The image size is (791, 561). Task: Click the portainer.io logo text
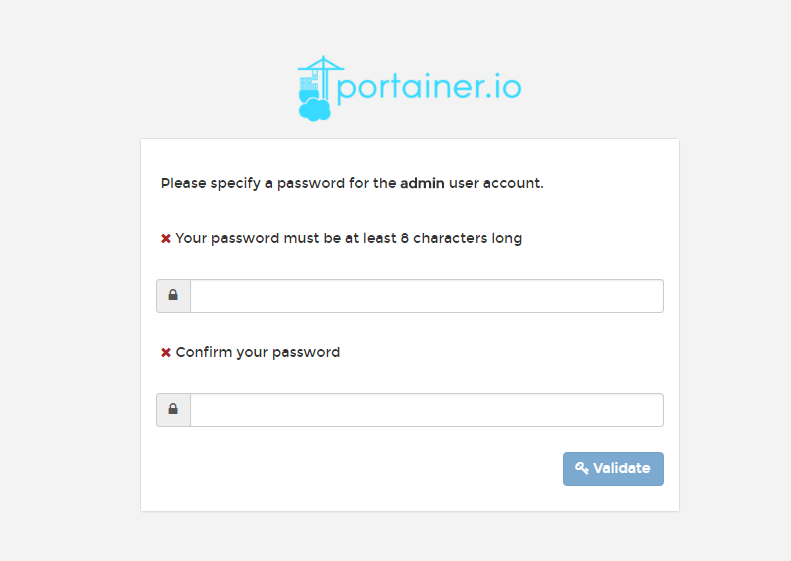click(428, 87)
